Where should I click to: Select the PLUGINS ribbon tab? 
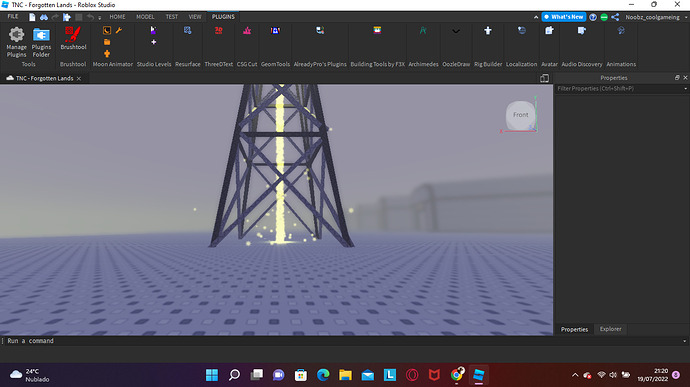point(223,17)
